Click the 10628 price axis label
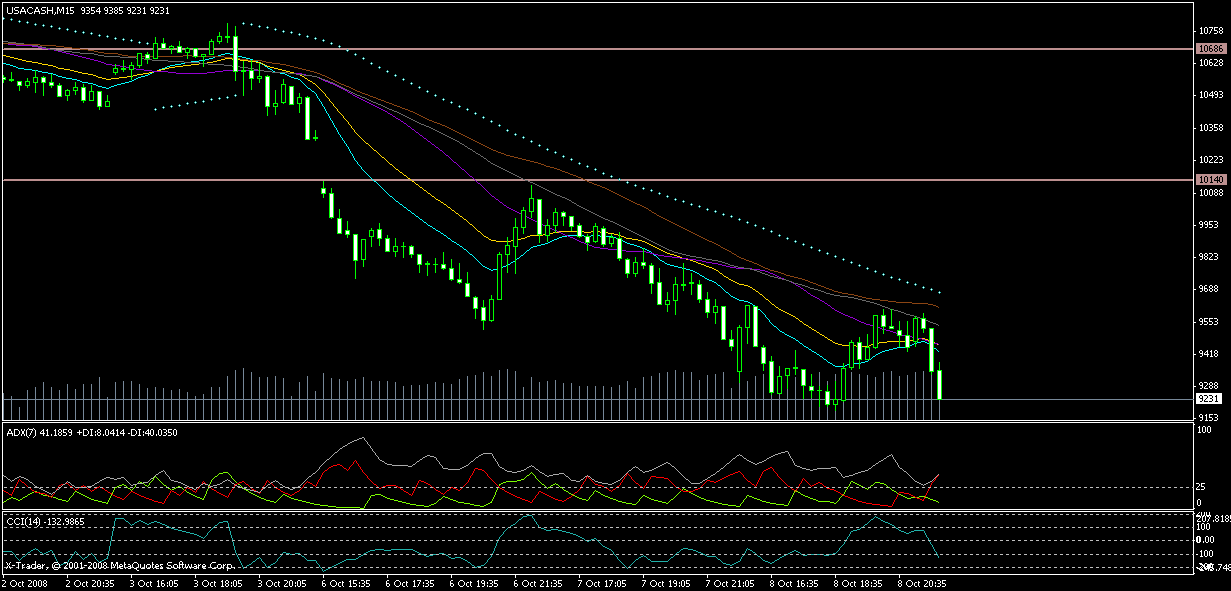This screenshot has width=1231, height=591. (1211, 63)
